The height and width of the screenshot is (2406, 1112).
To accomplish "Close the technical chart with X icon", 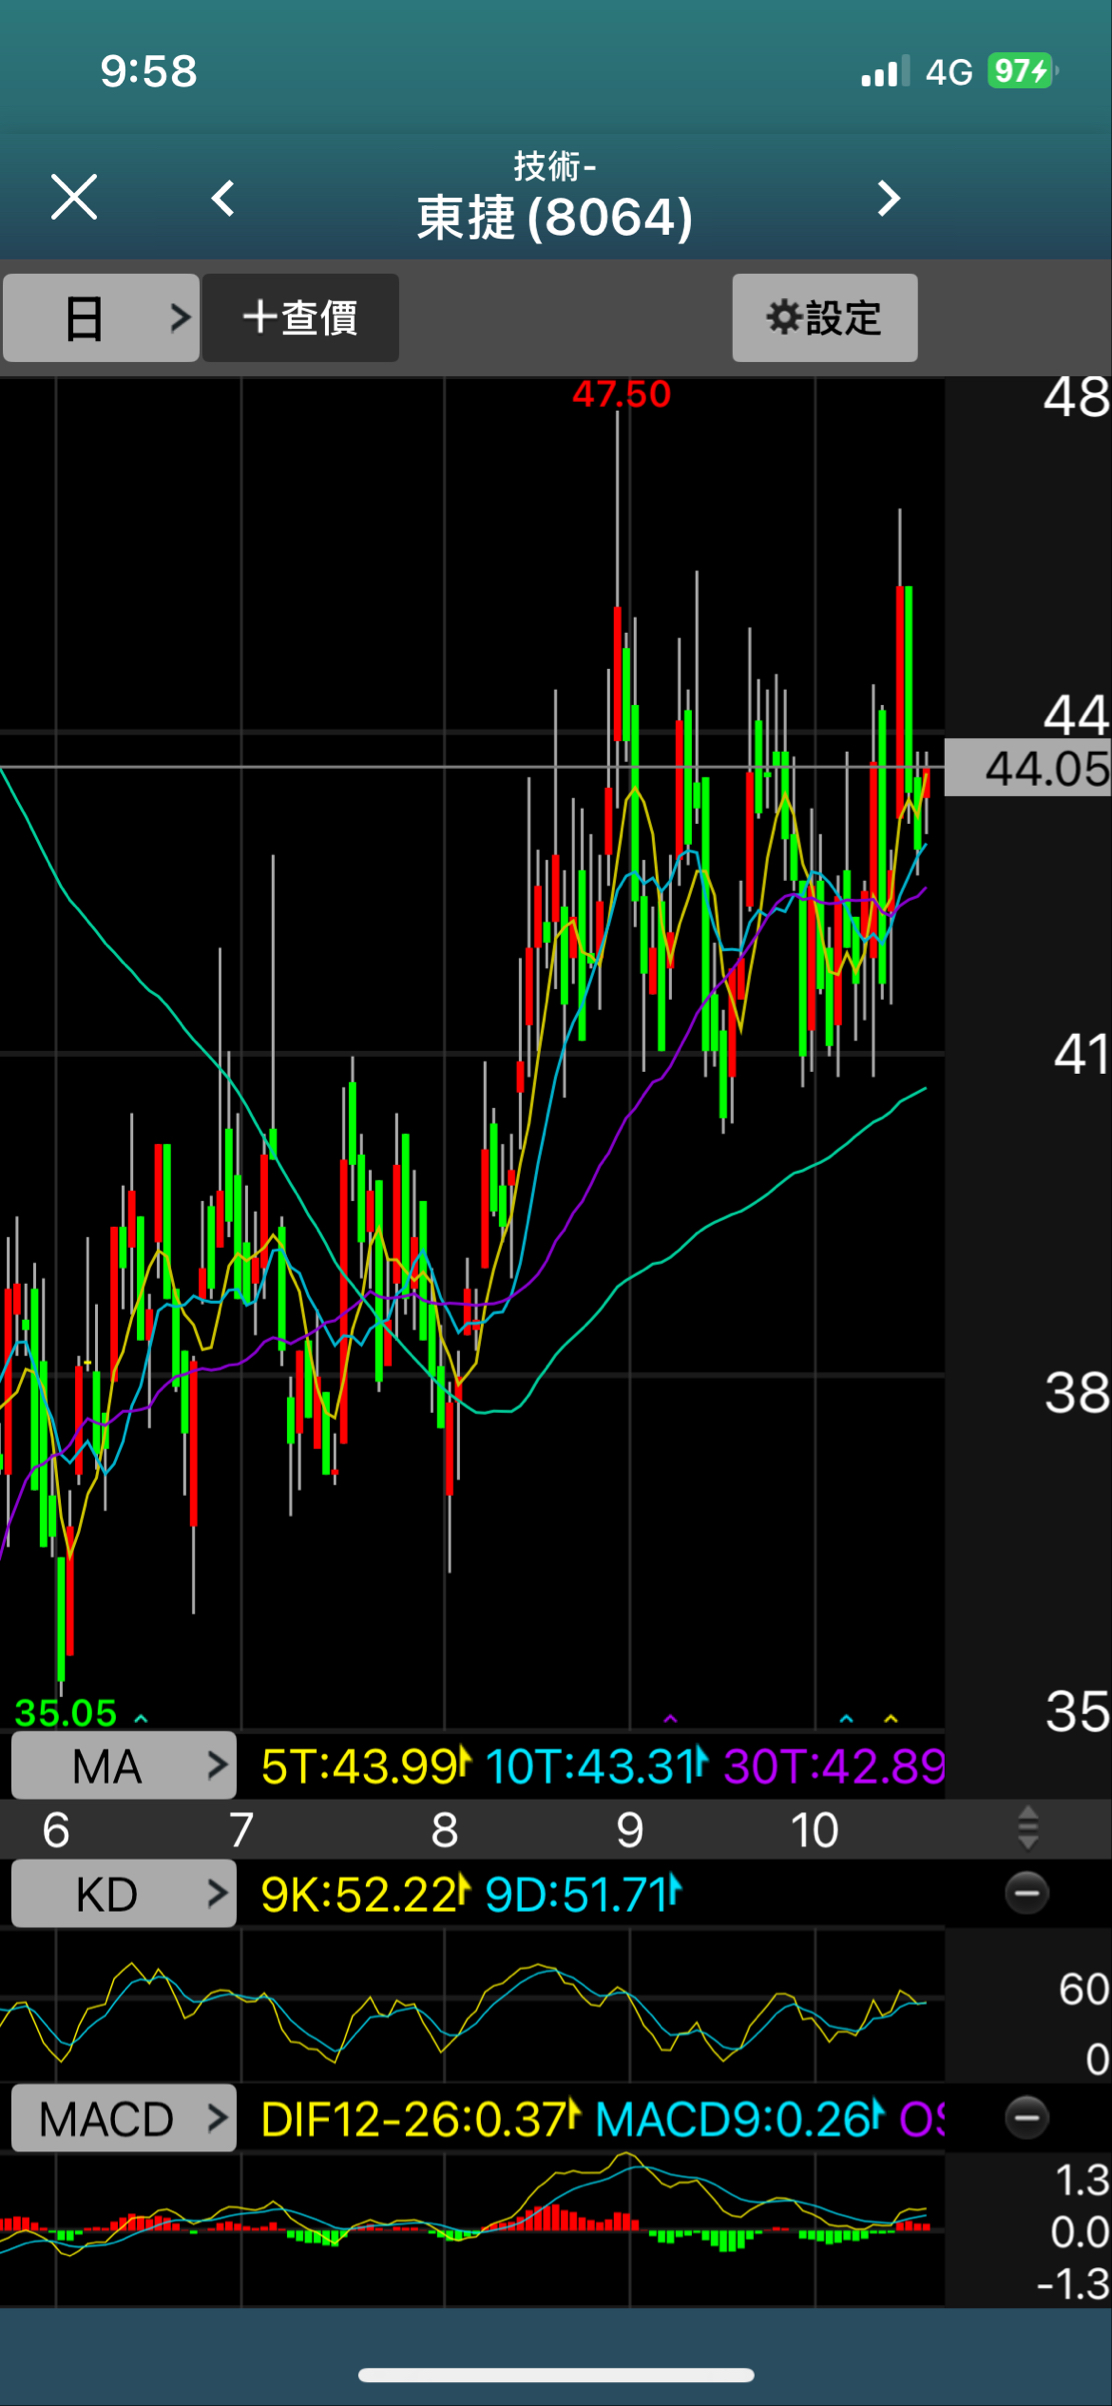I will (74, 197).
